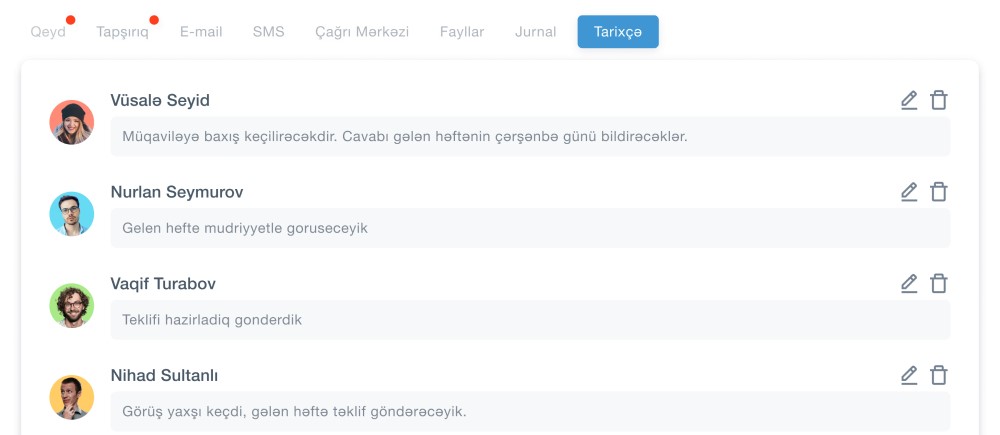Edit Nihad Sultanlı's note with pencil icon
Screen dimensions: 1000x435
908,376
